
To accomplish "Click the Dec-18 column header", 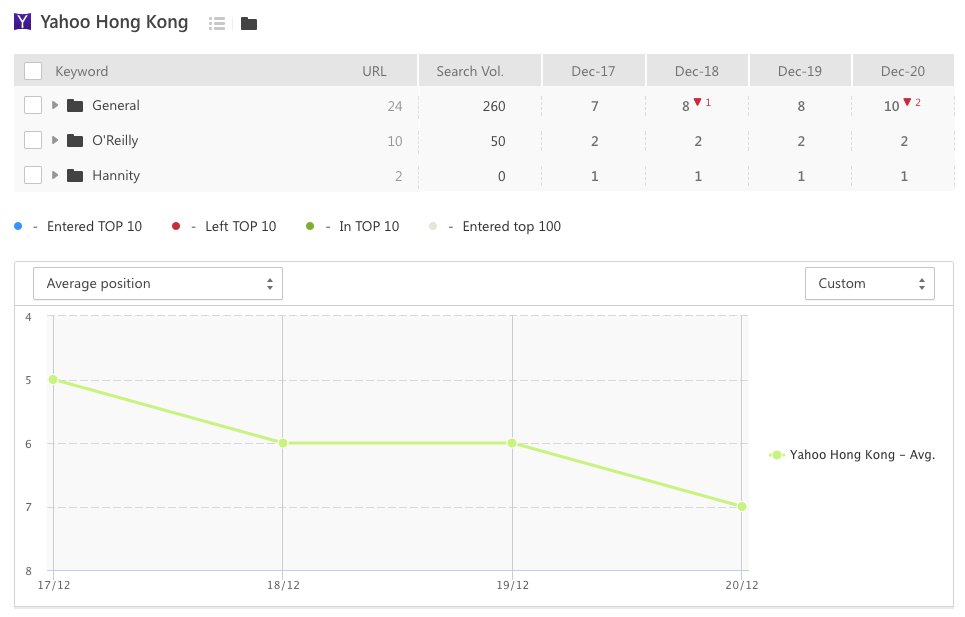I will (697, 71).
